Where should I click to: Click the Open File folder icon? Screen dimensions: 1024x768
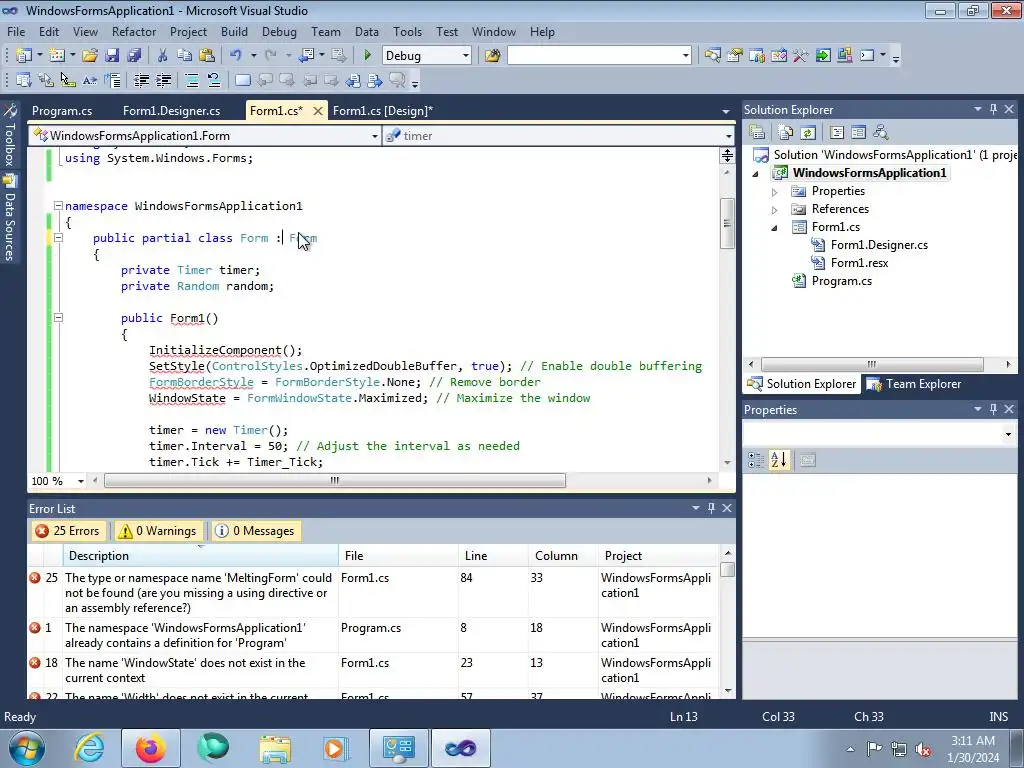[90, 56]
